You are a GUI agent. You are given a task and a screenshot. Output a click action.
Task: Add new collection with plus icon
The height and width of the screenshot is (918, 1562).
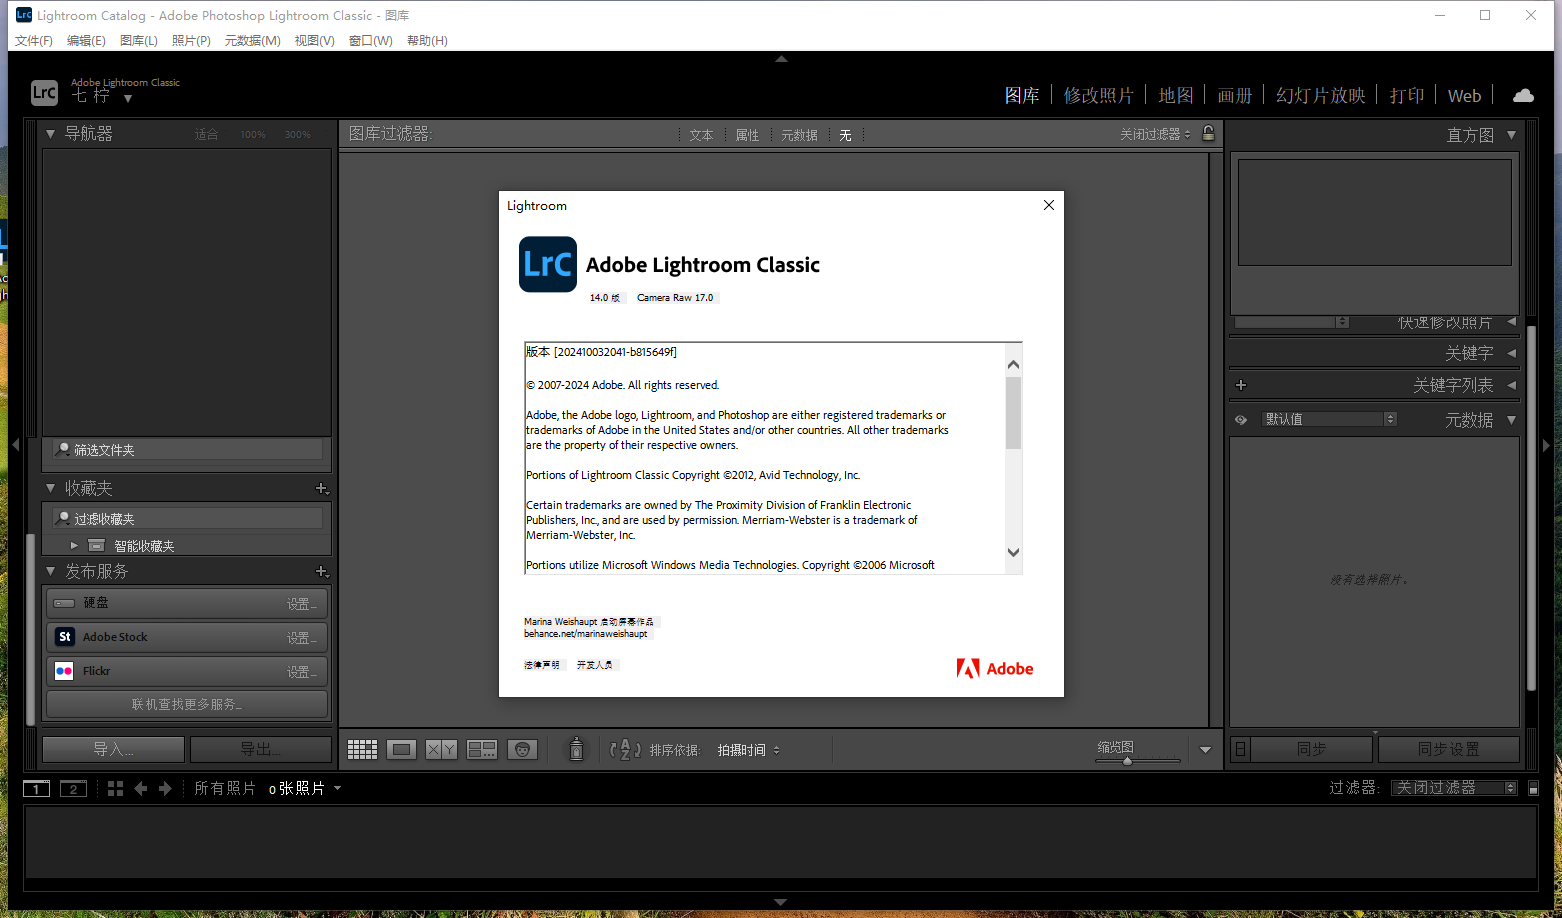(x=322, y=488)
